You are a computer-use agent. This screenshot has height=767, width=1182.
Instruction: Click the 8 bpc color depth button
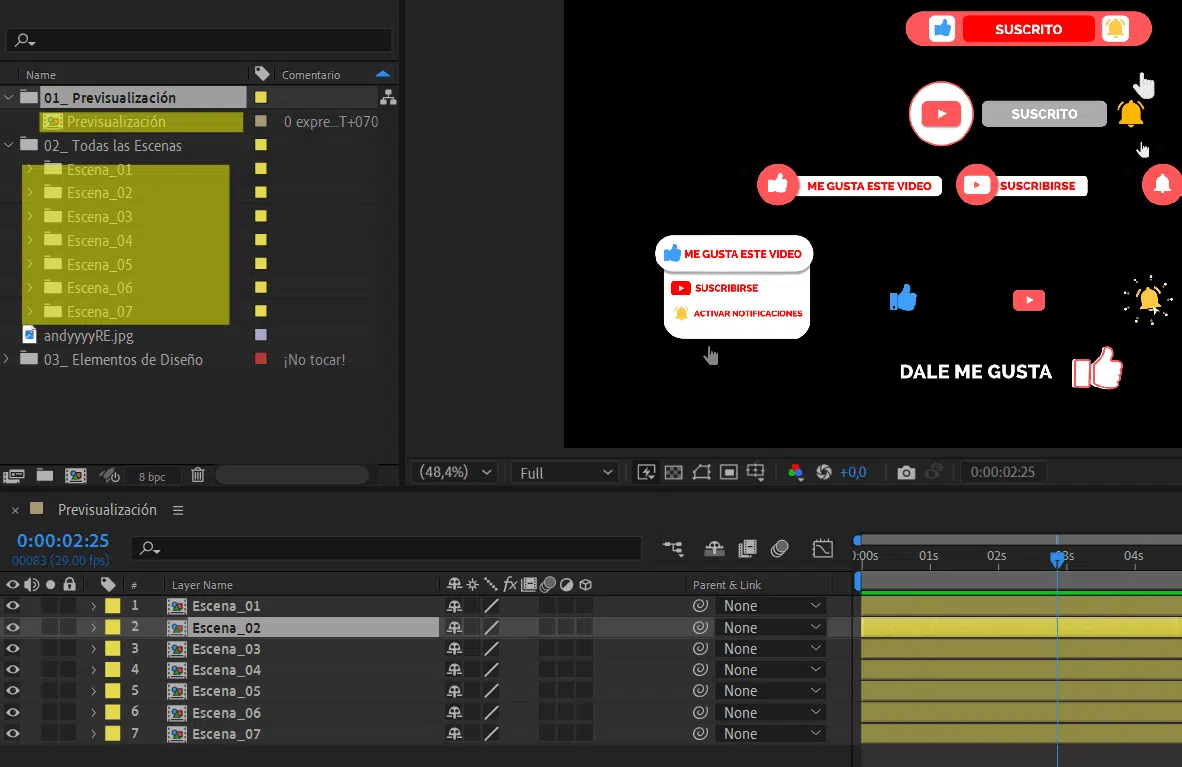tap(152, 477)
